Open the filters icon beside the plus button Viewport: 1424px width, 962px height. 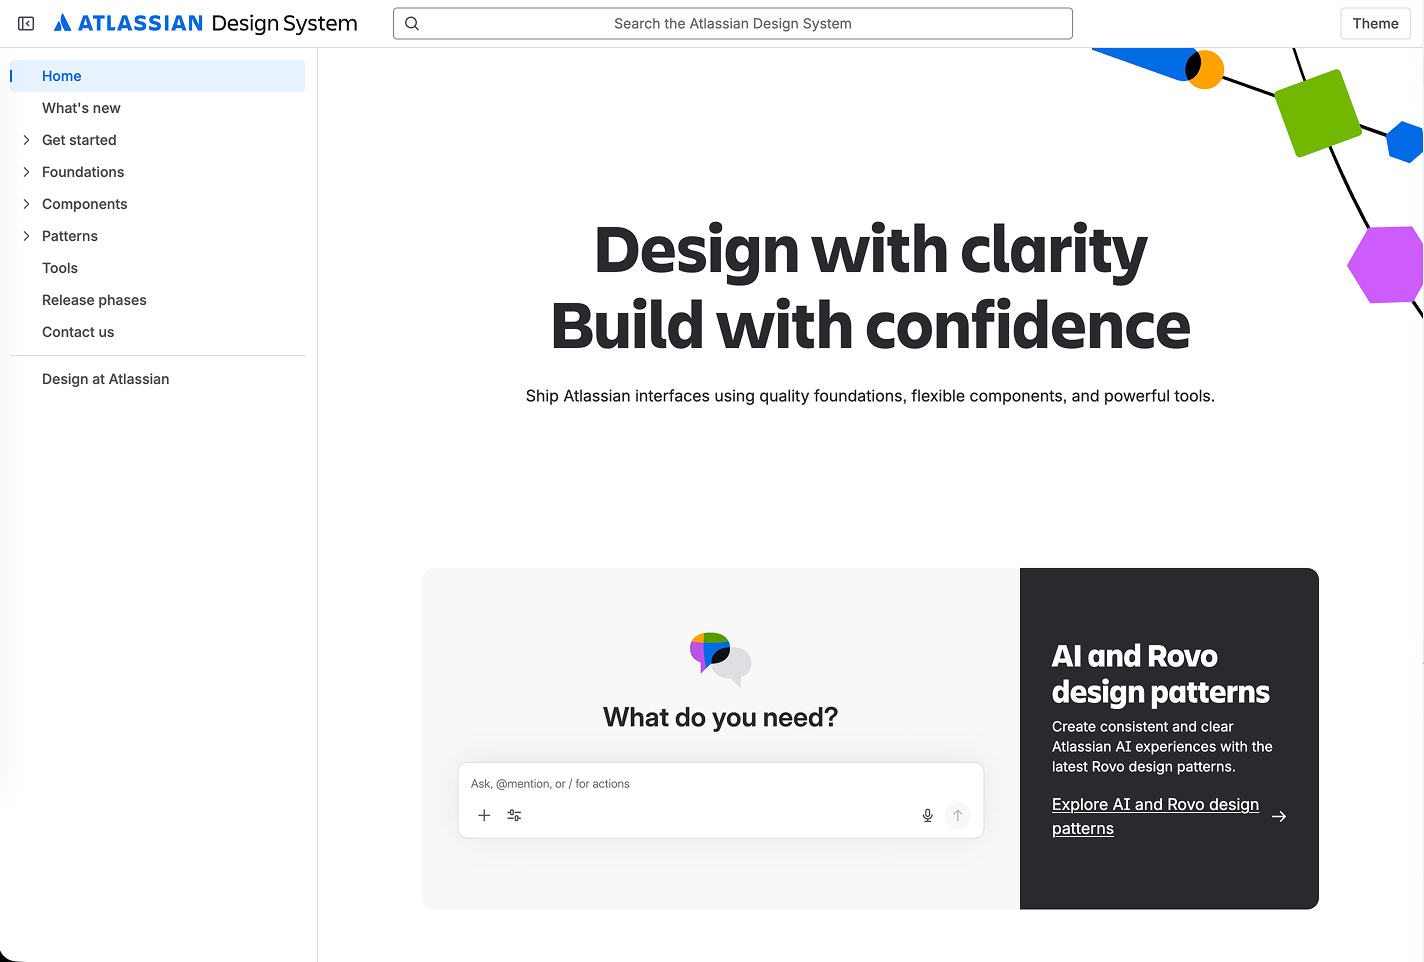514,815
